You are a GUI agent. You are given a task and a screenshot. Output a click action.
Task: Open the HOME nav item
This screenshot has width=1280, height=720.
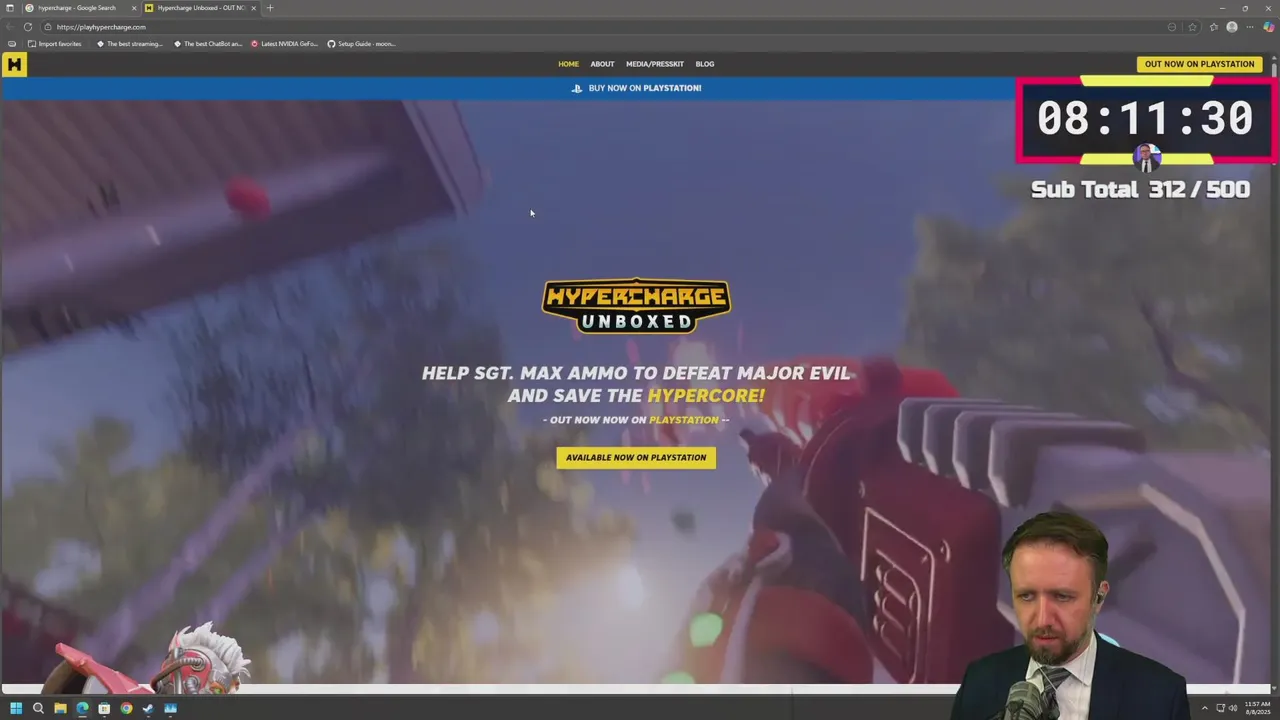coord(568,64)
